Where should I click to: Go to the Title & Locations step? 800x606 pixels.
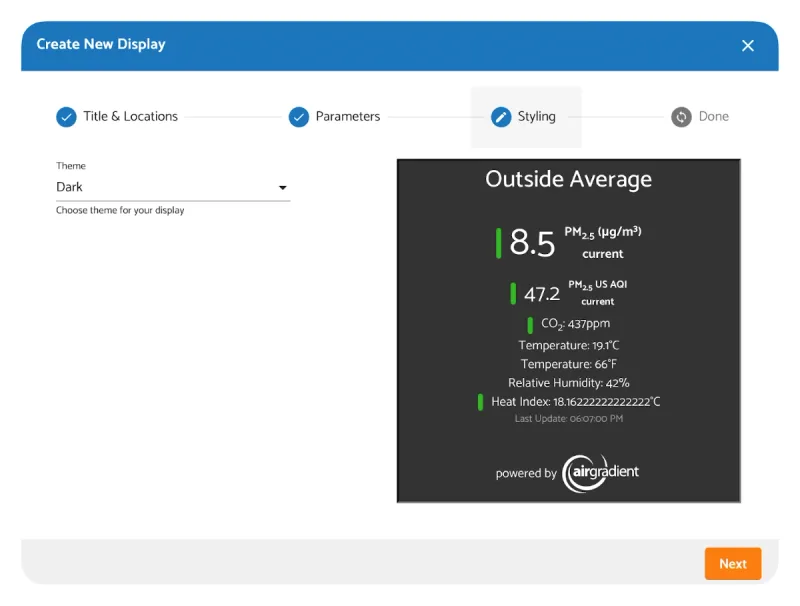pyautogui.click(x=130, y=117)
